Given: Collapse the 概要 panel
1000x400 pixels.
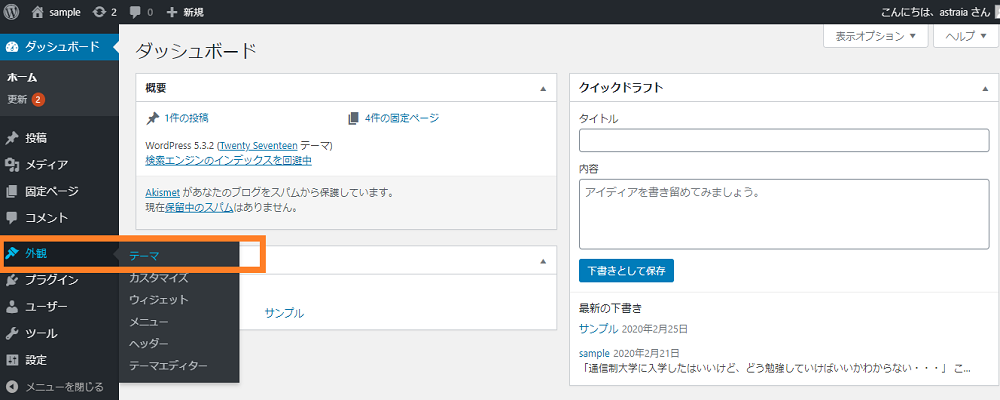Looking at the screenshot, I should coord(543,88).
